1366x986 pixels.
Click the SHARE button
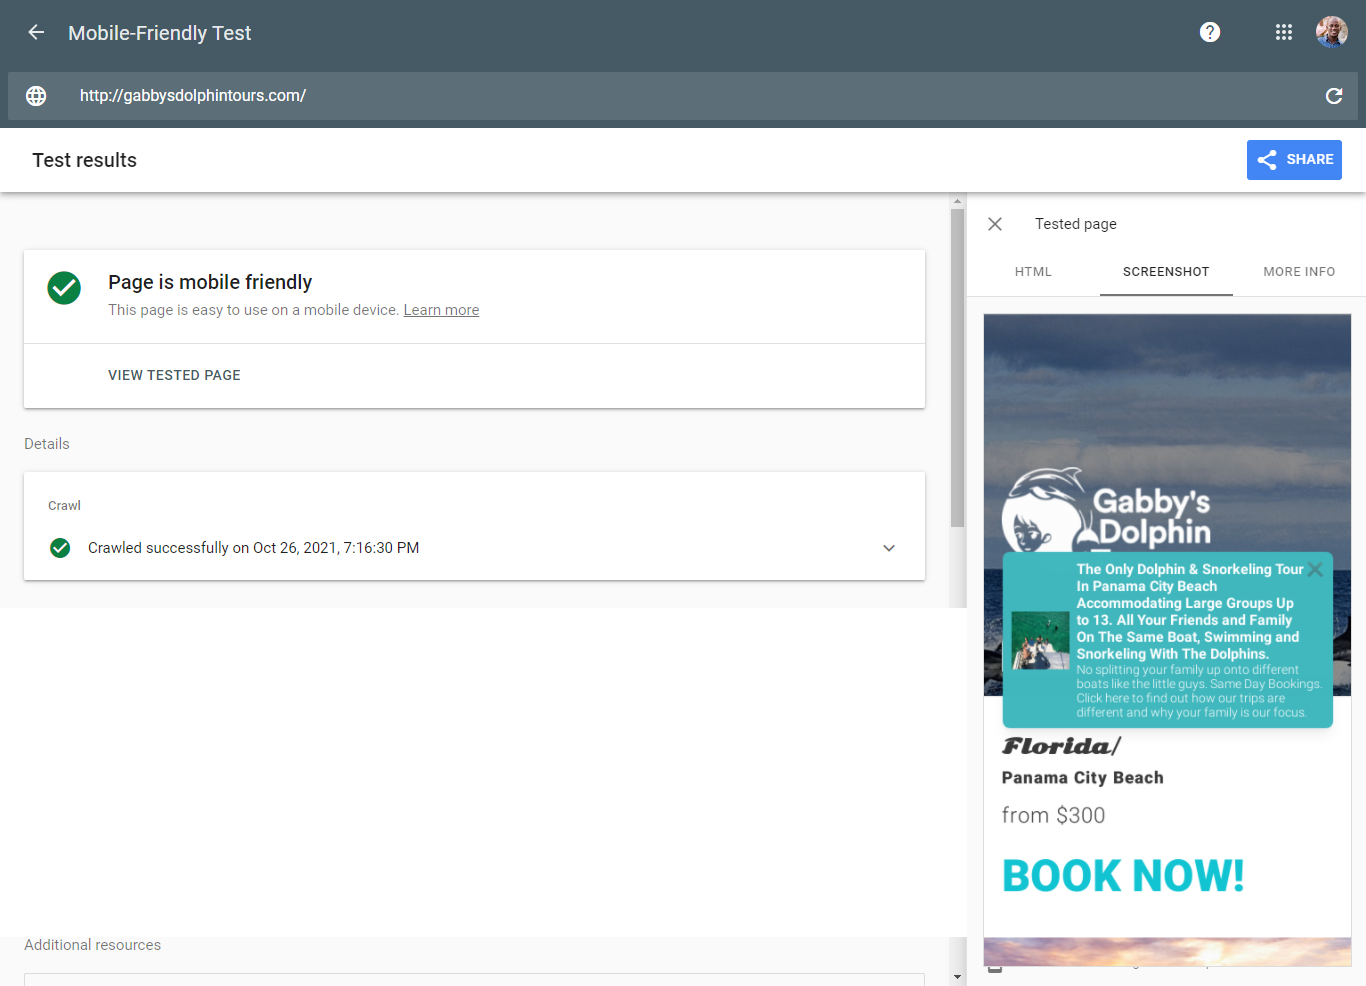point(1294,160)
